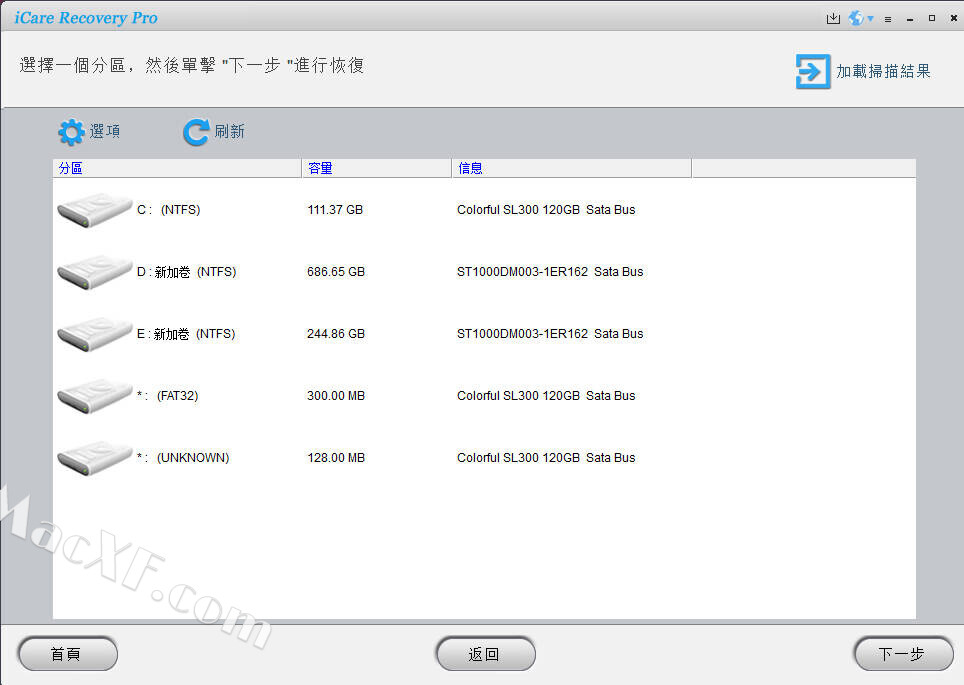Maximize the iCare Recovery Pro window

point(932,18)
